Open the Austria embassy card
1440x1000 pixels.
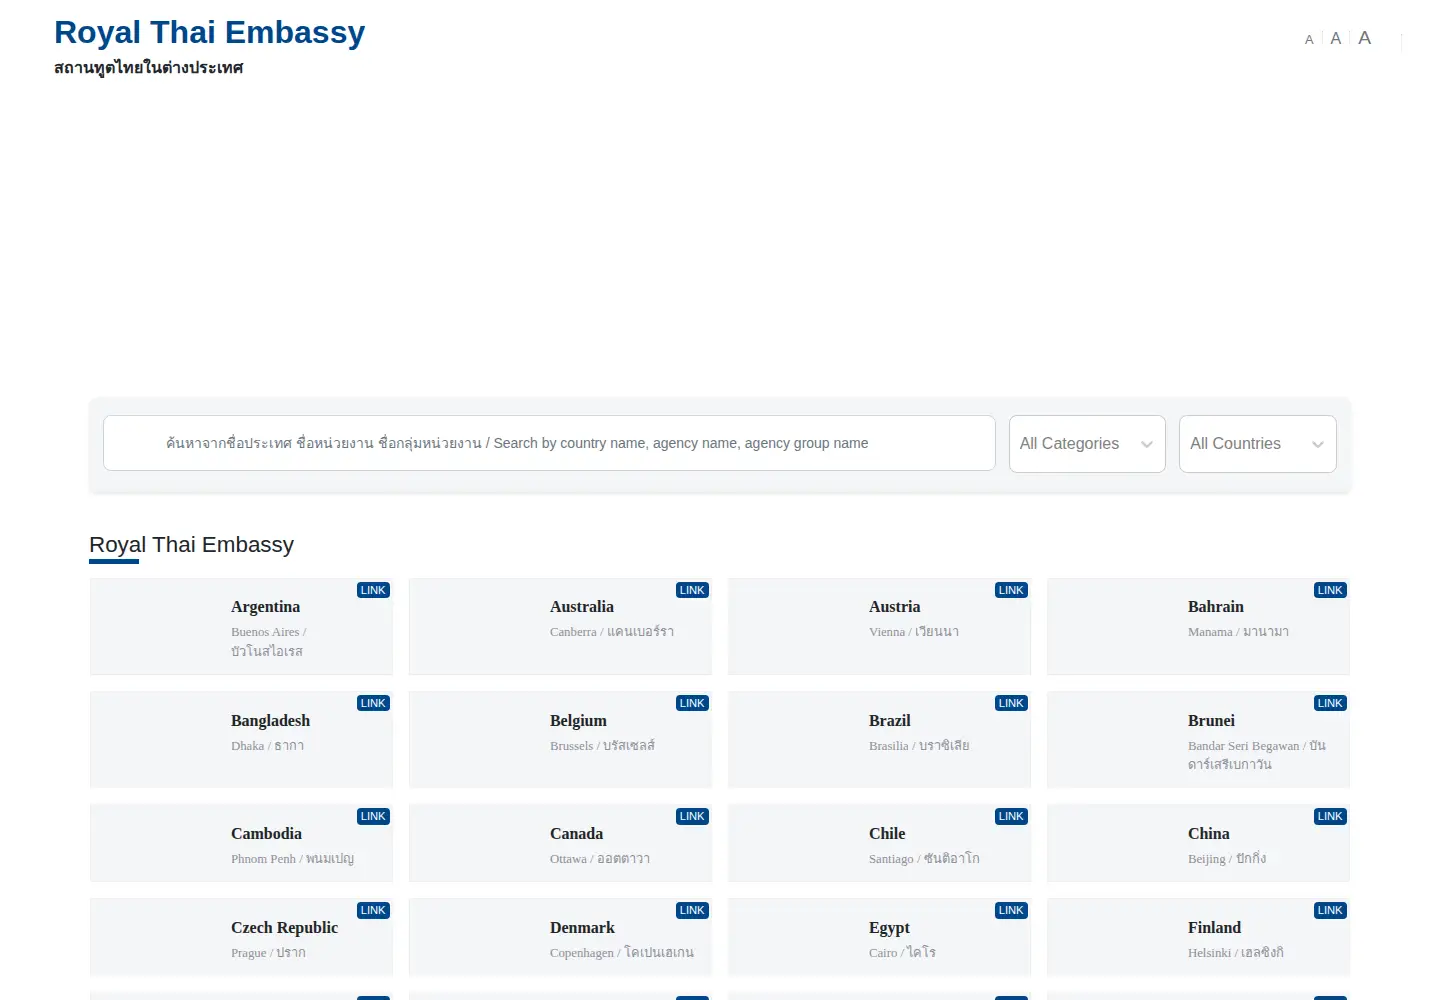pos(879,627)
